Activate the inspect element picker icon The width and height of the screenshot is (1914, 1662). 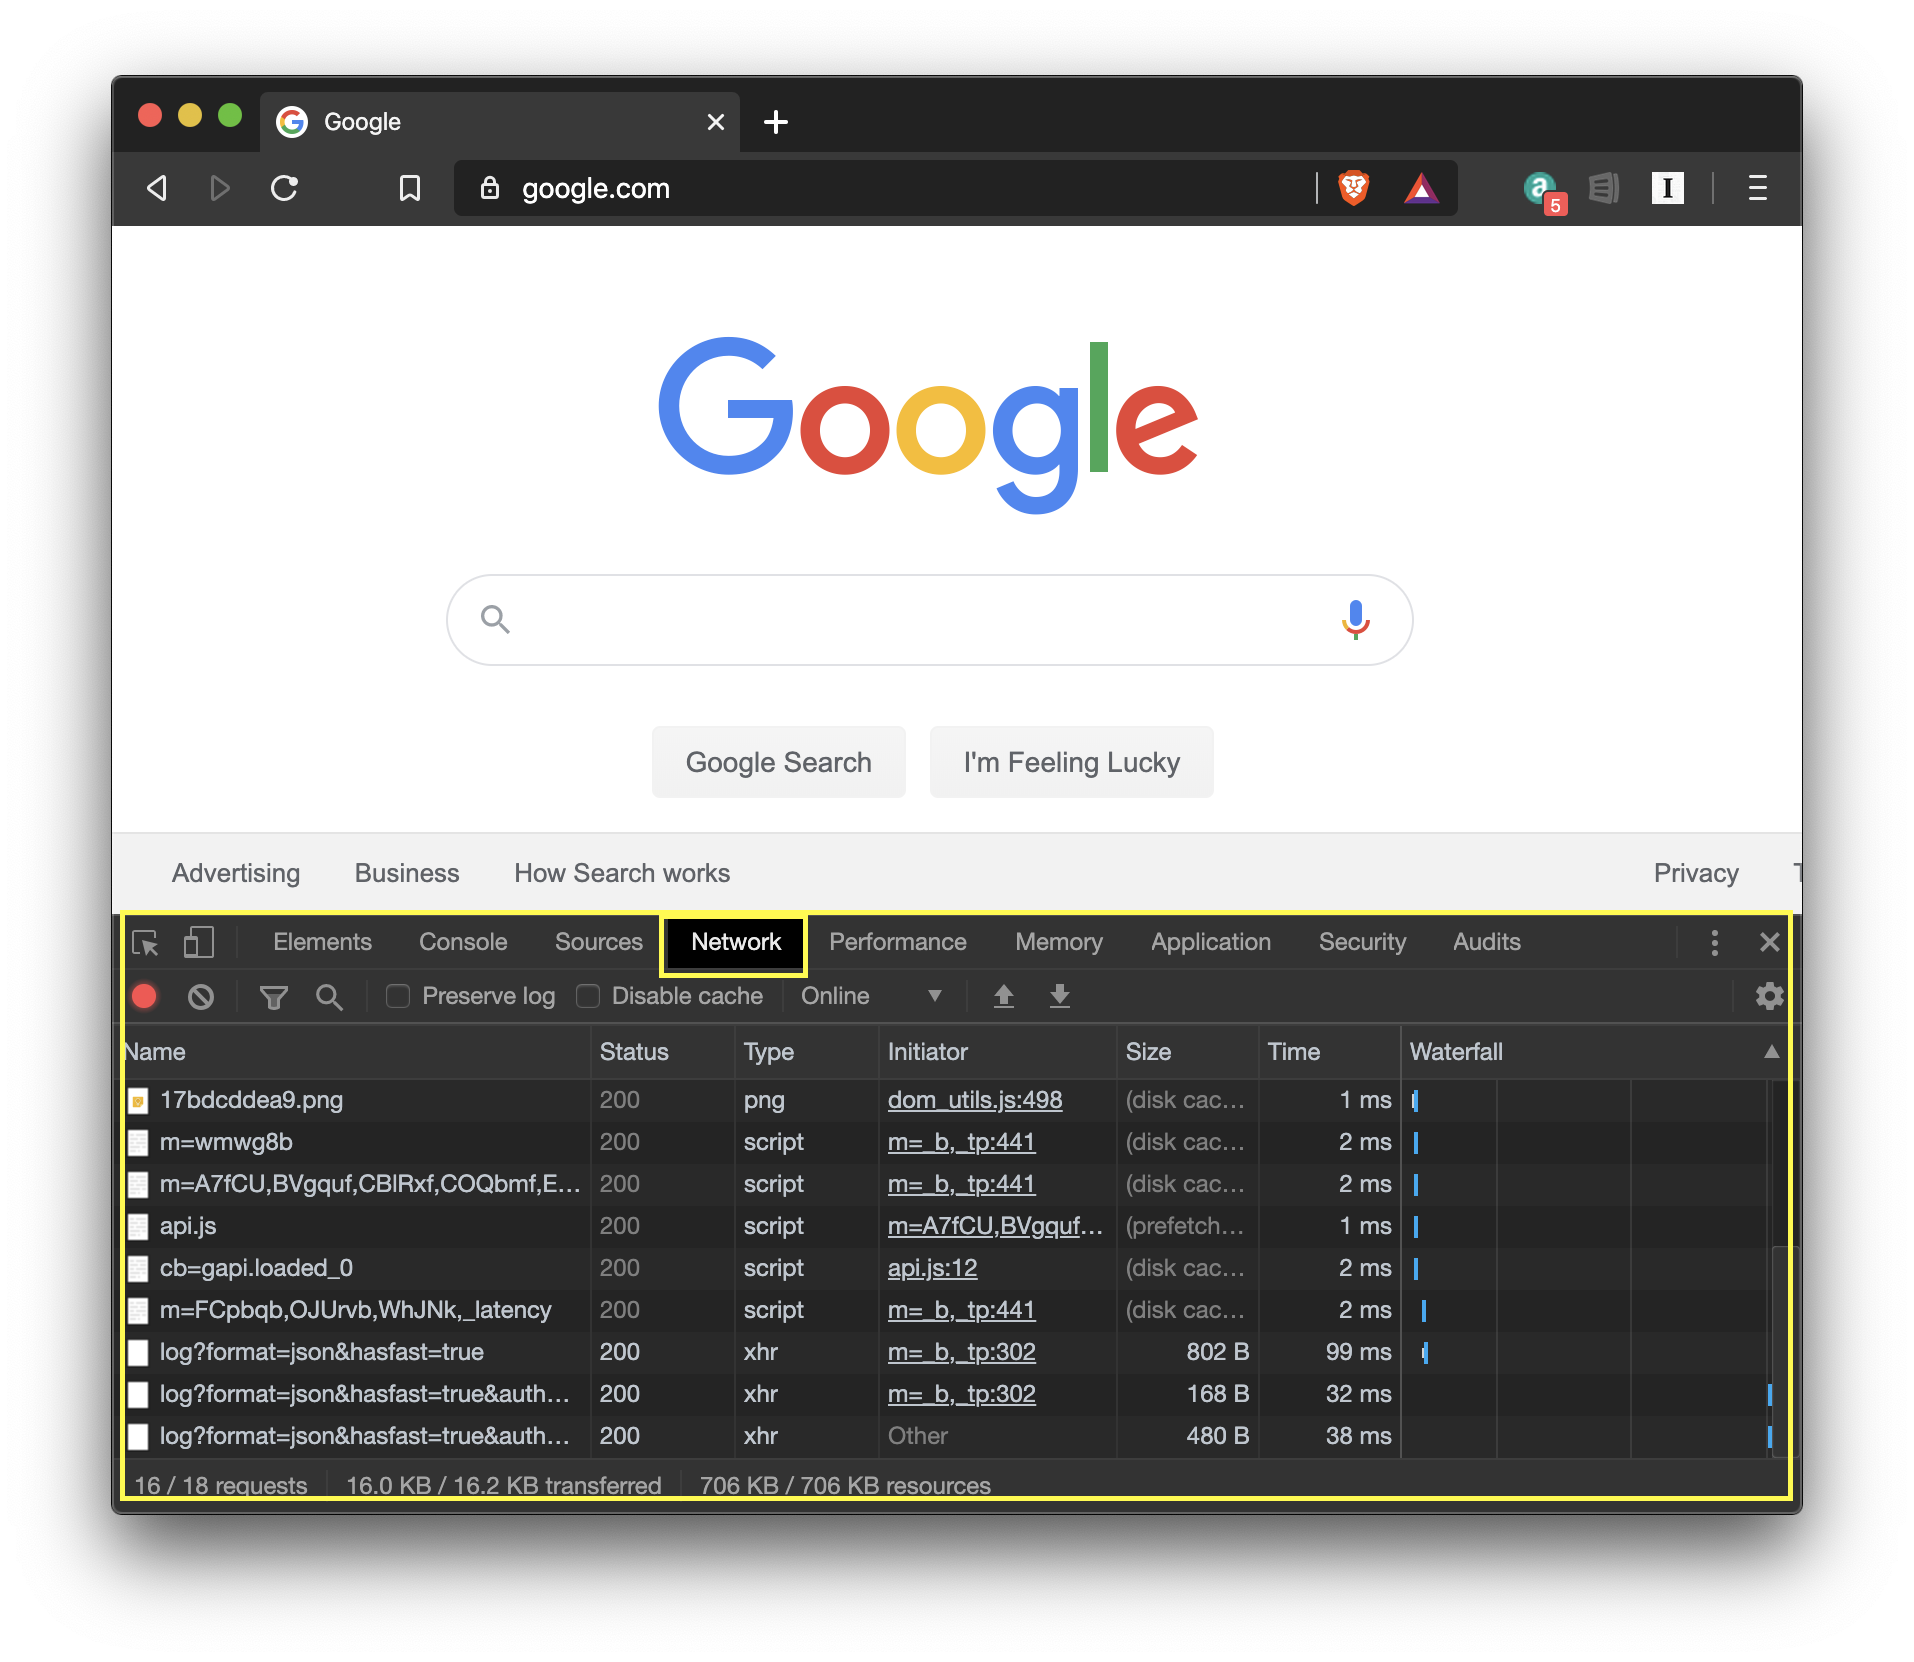tap(146, 942)
